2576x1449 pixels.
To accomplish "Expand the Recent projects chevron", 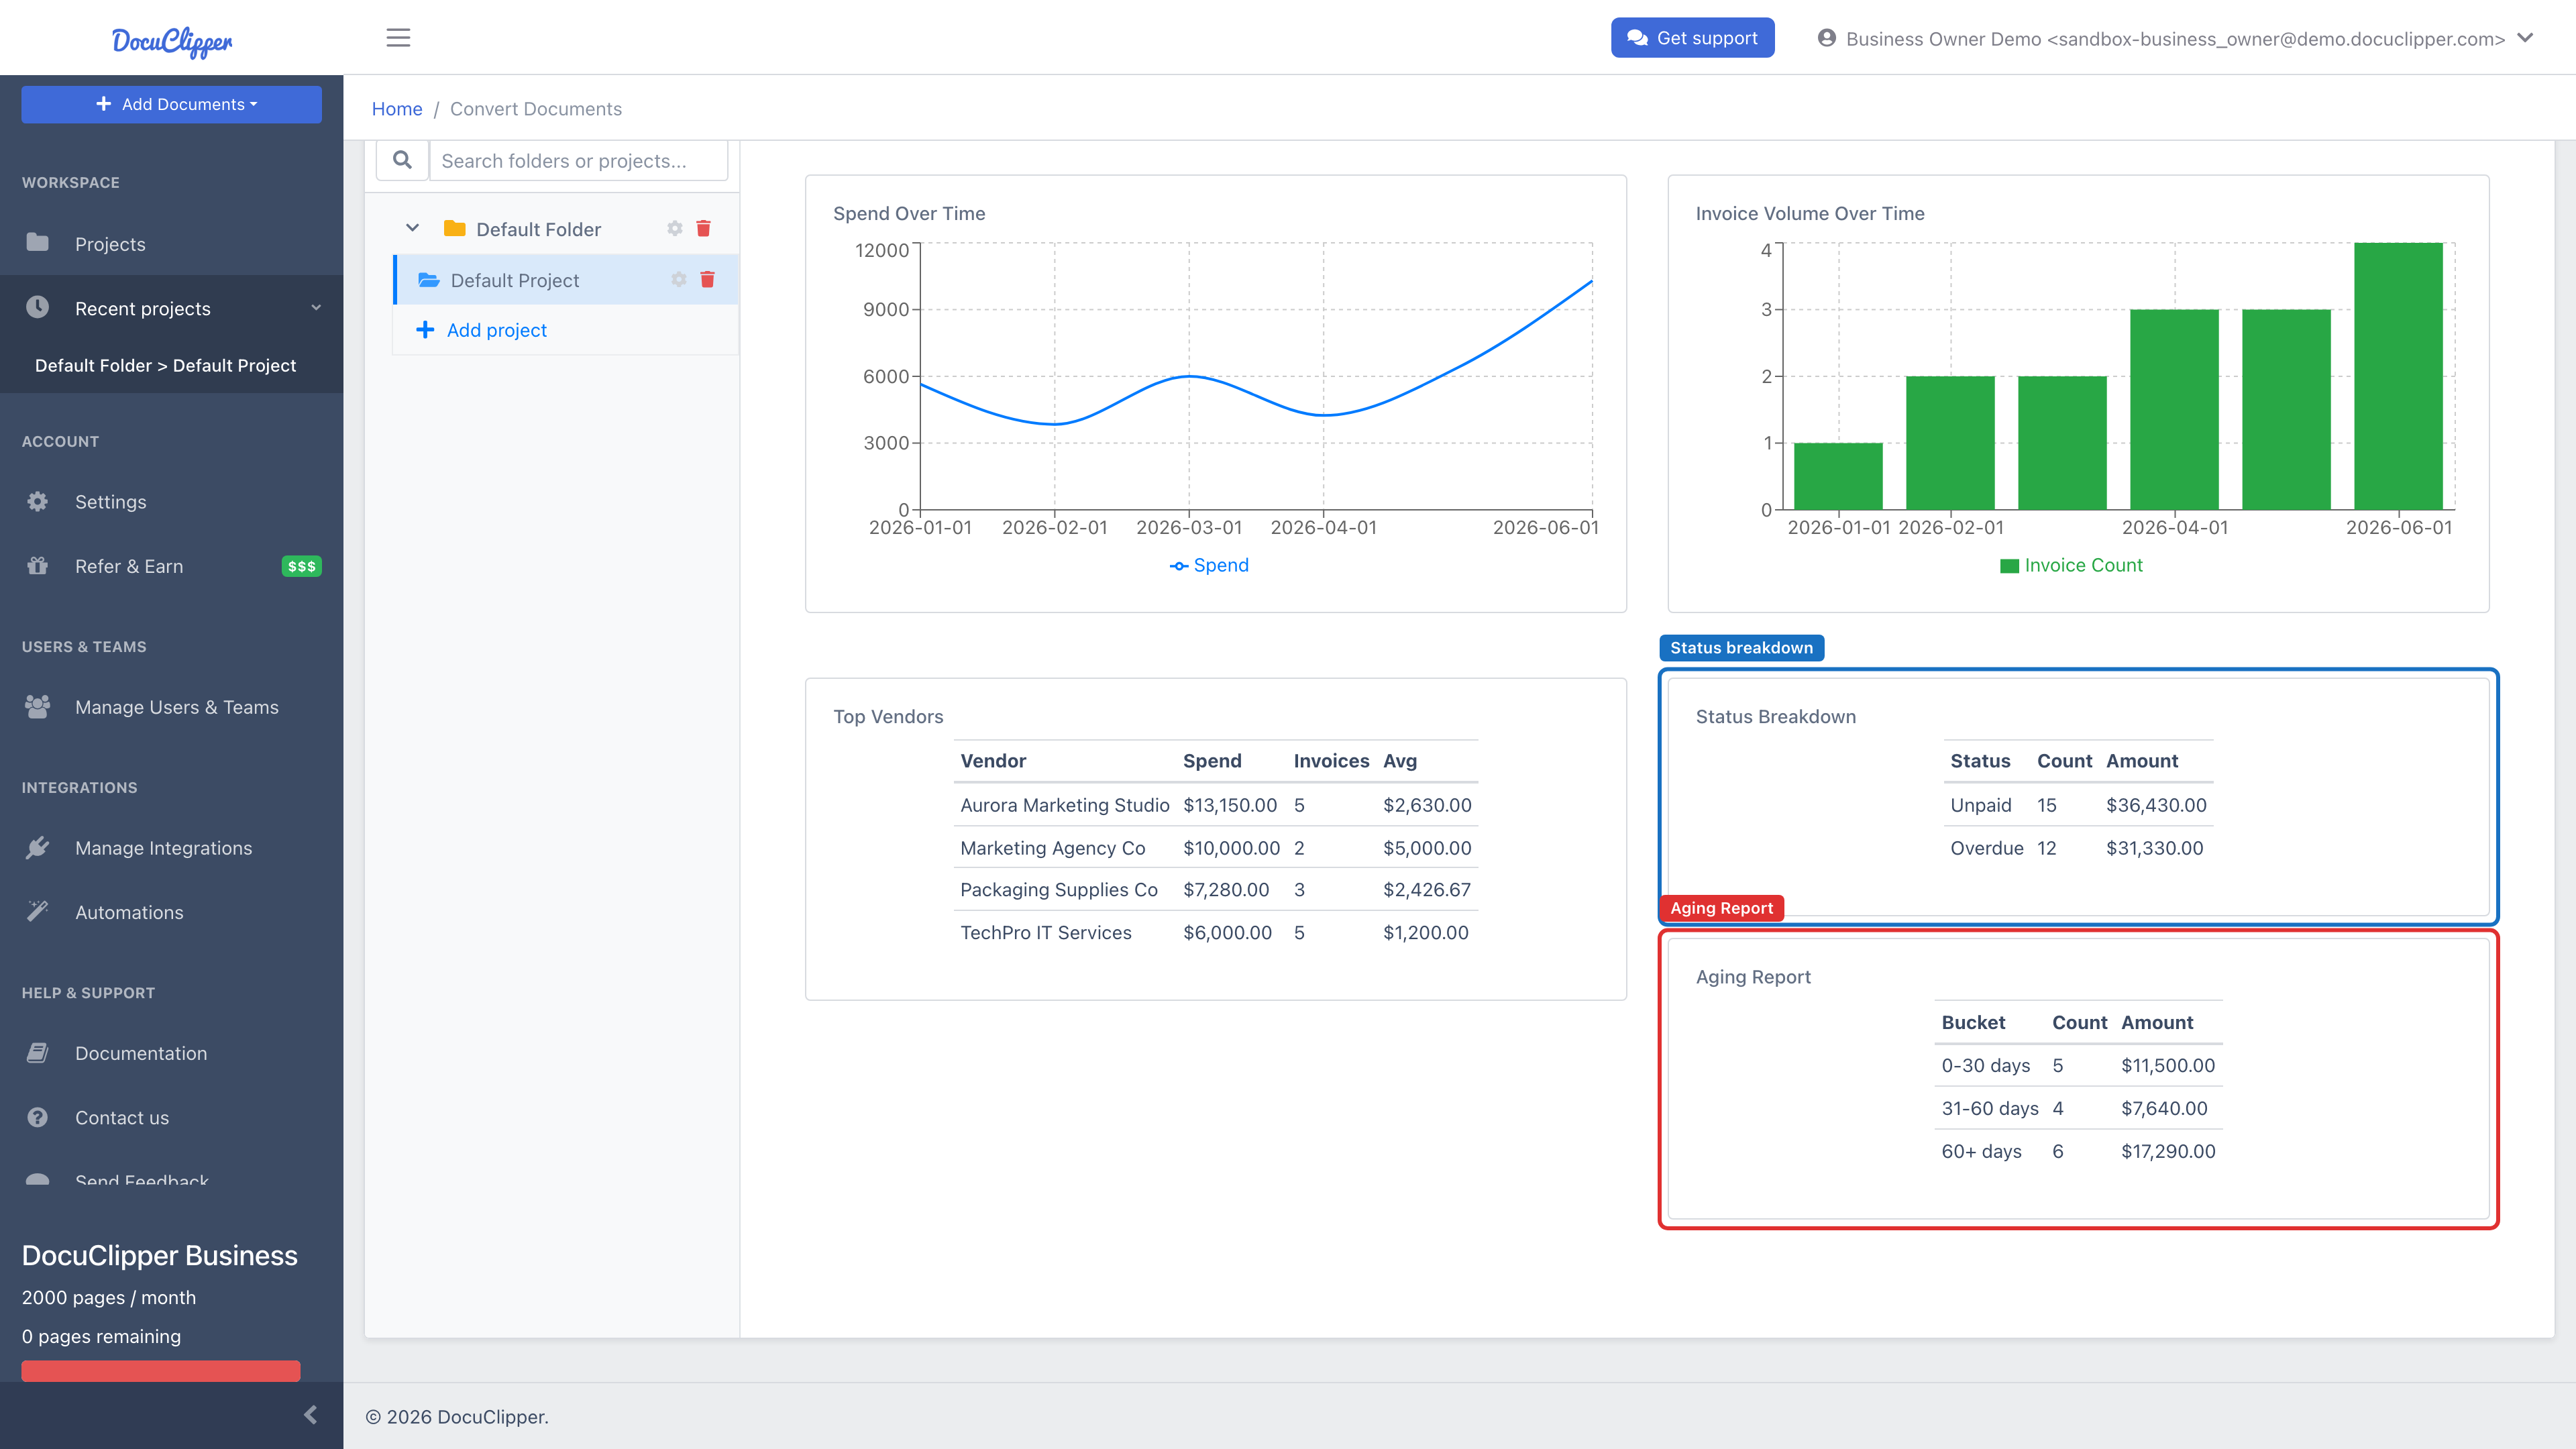I will pos(316,308).
